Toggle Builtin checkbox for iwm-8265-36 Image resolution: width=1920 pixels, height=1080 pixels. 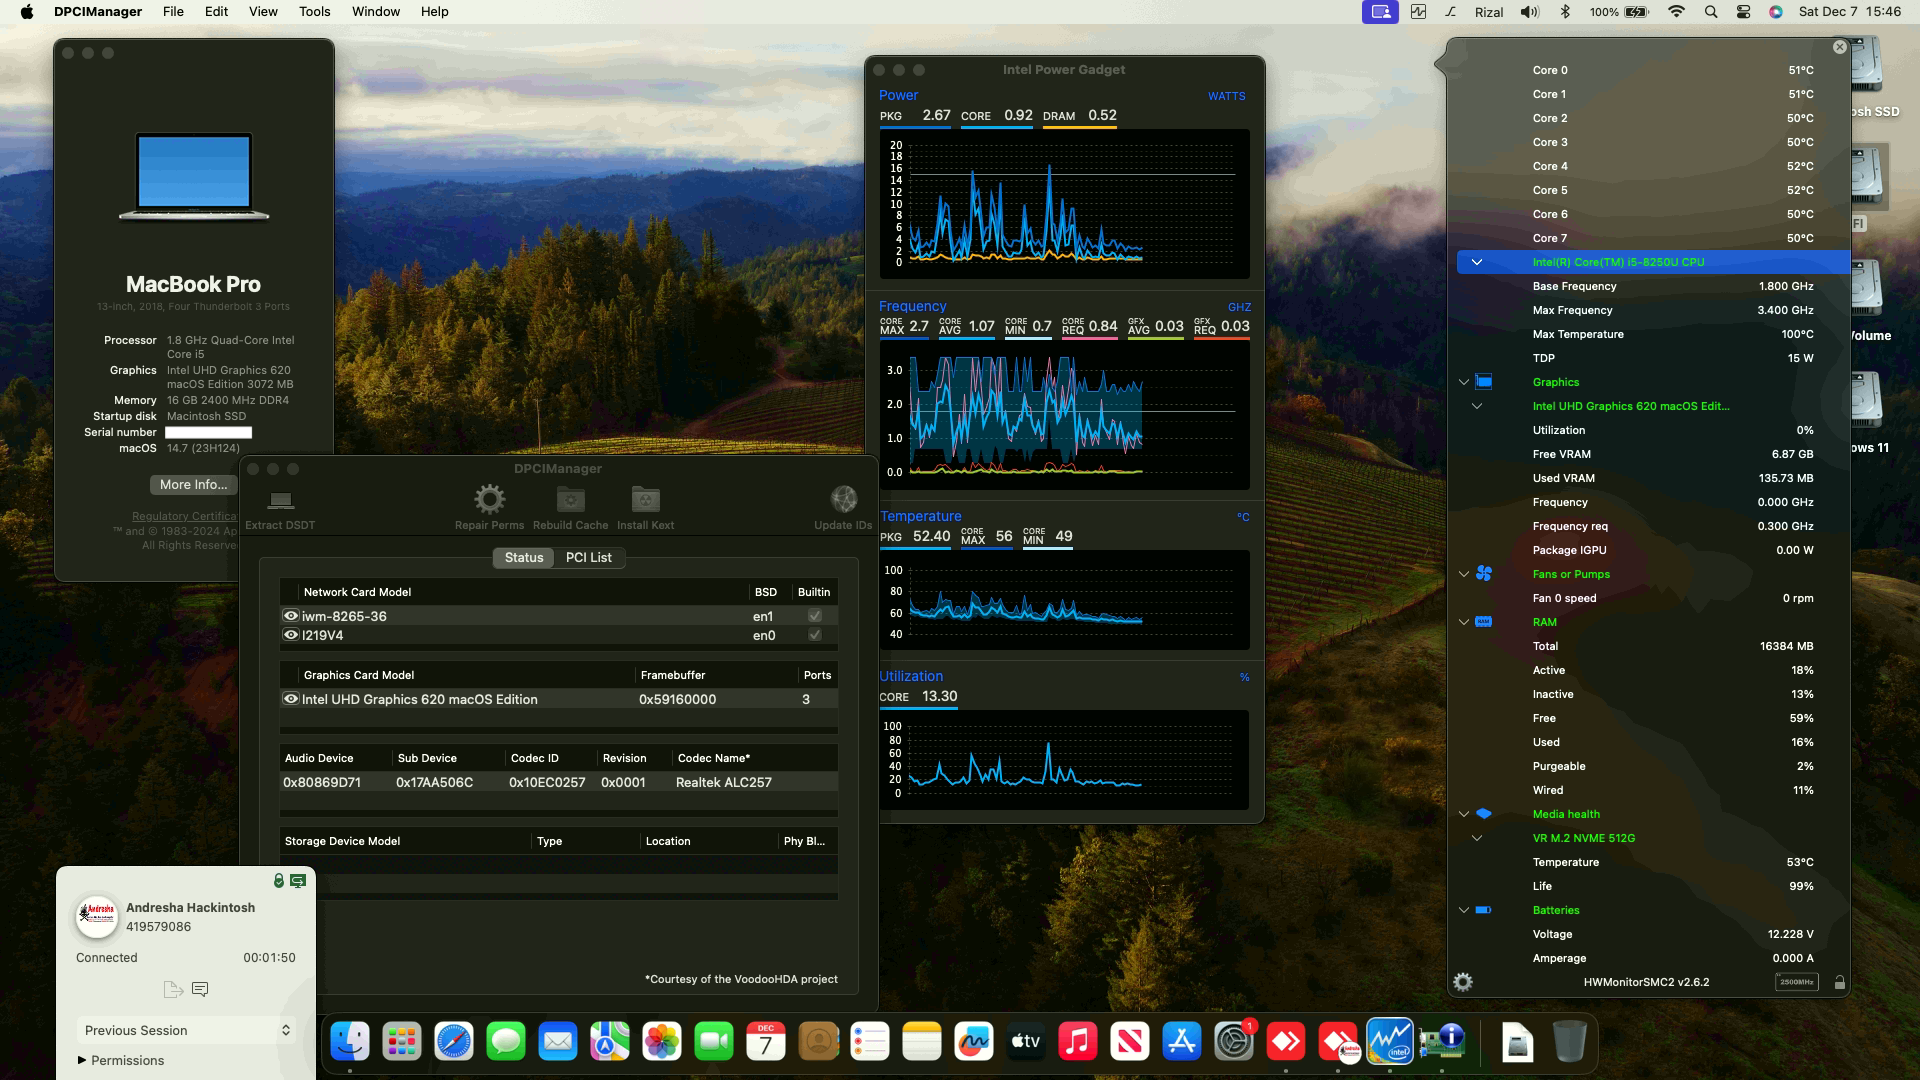coord(815,616)
